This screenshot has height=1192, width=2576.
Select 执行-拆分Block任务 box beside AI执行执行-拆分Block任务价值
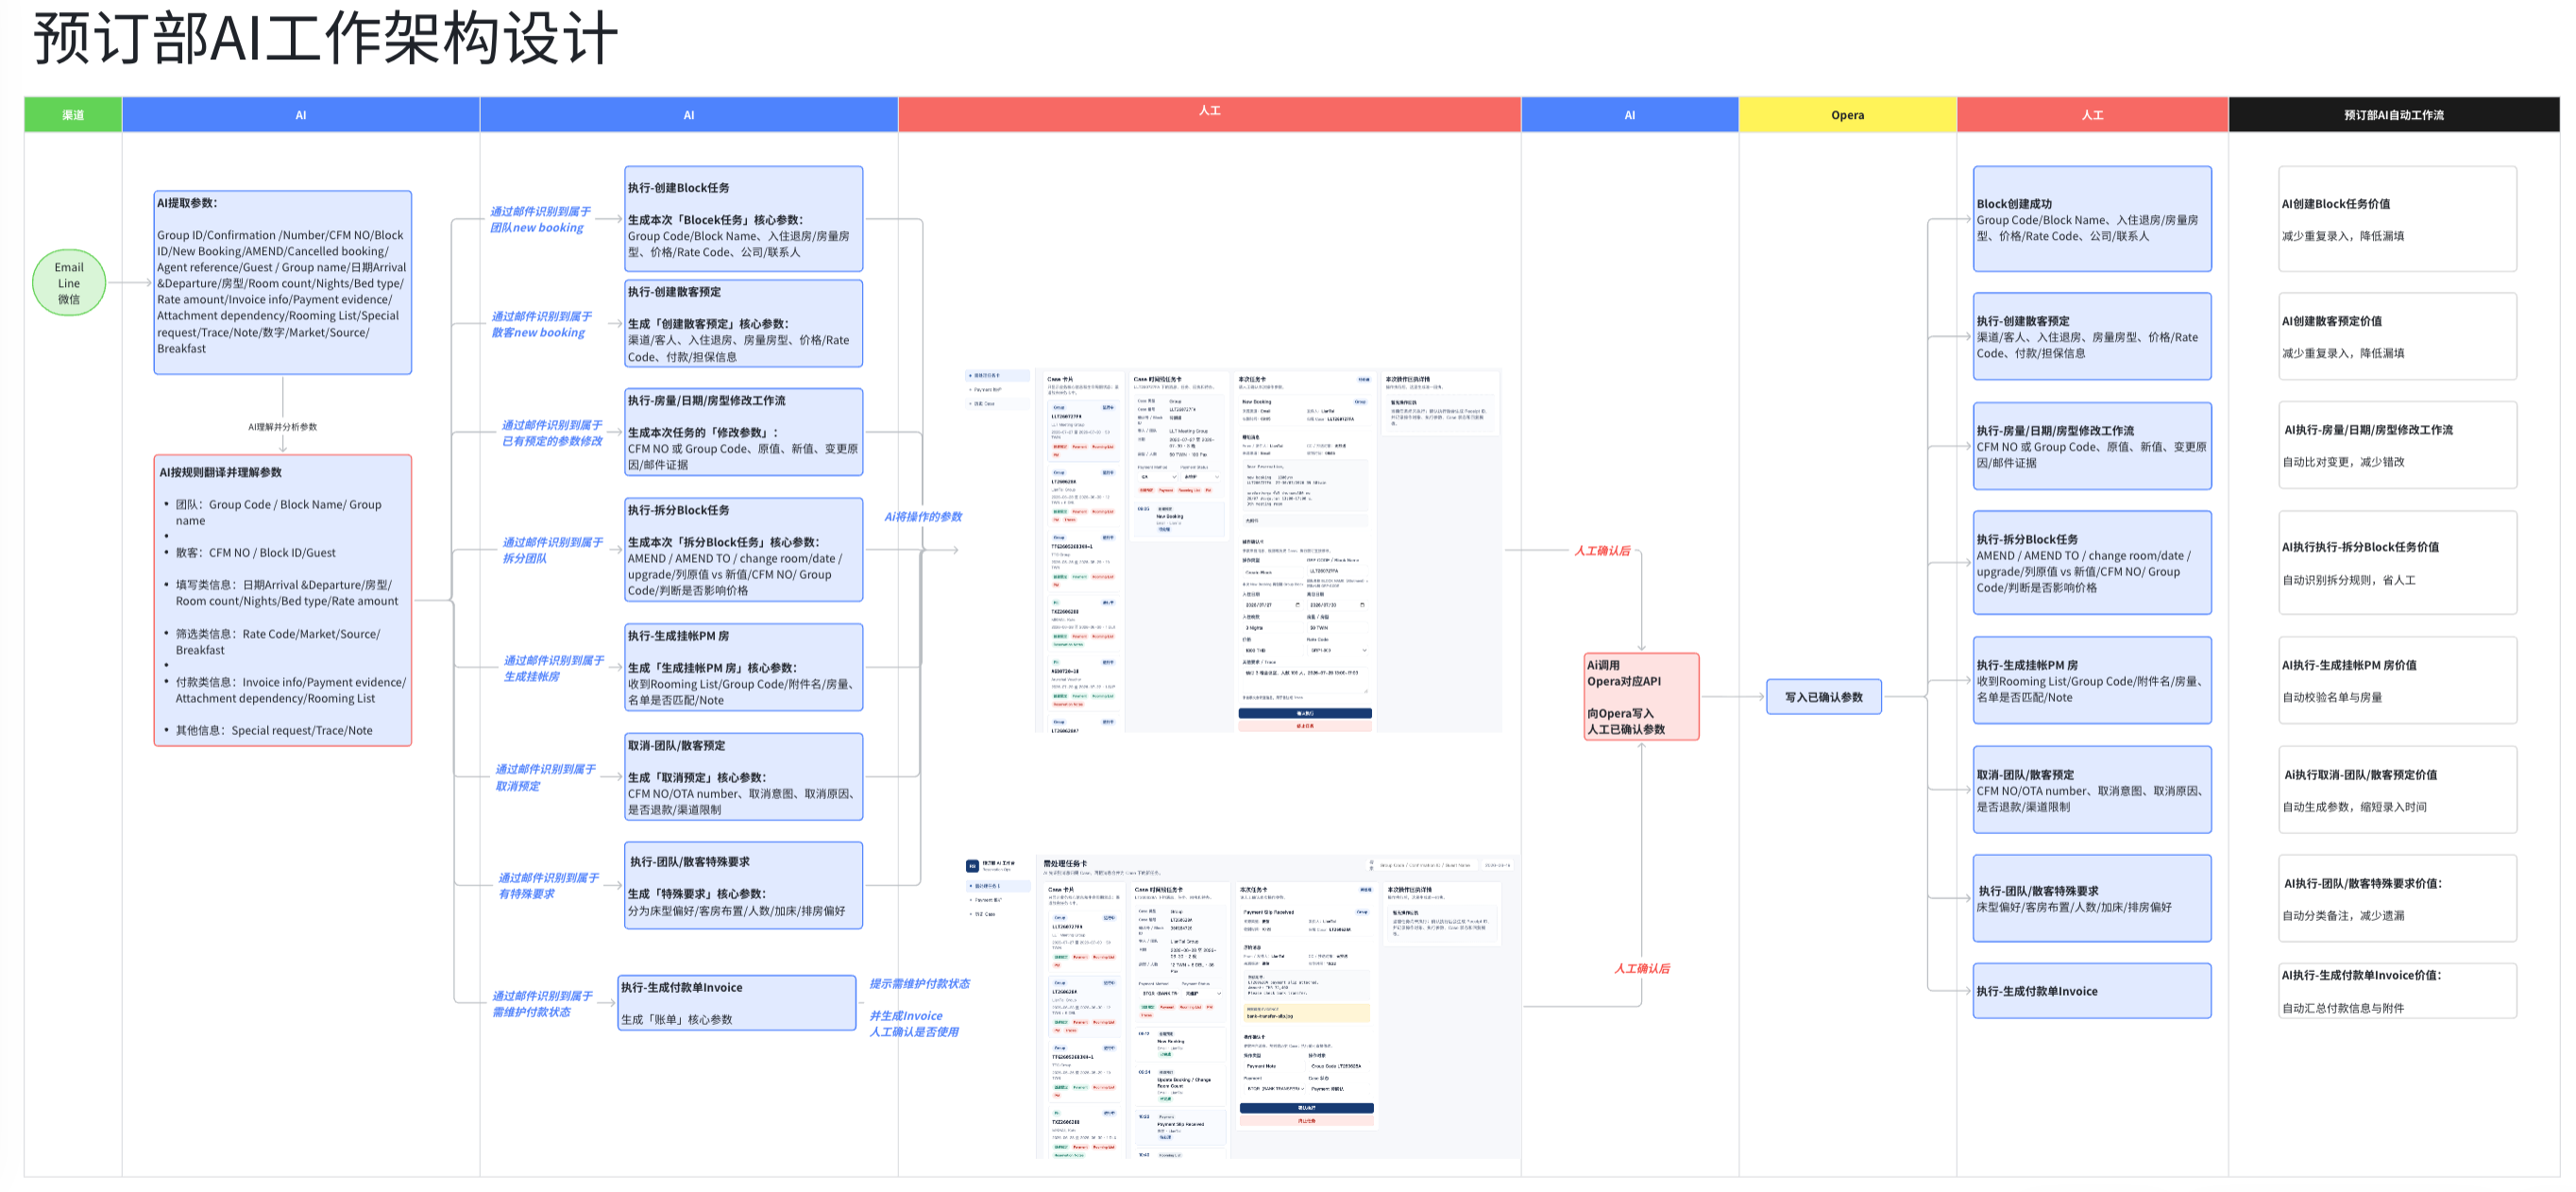[x=2092, y=563]
